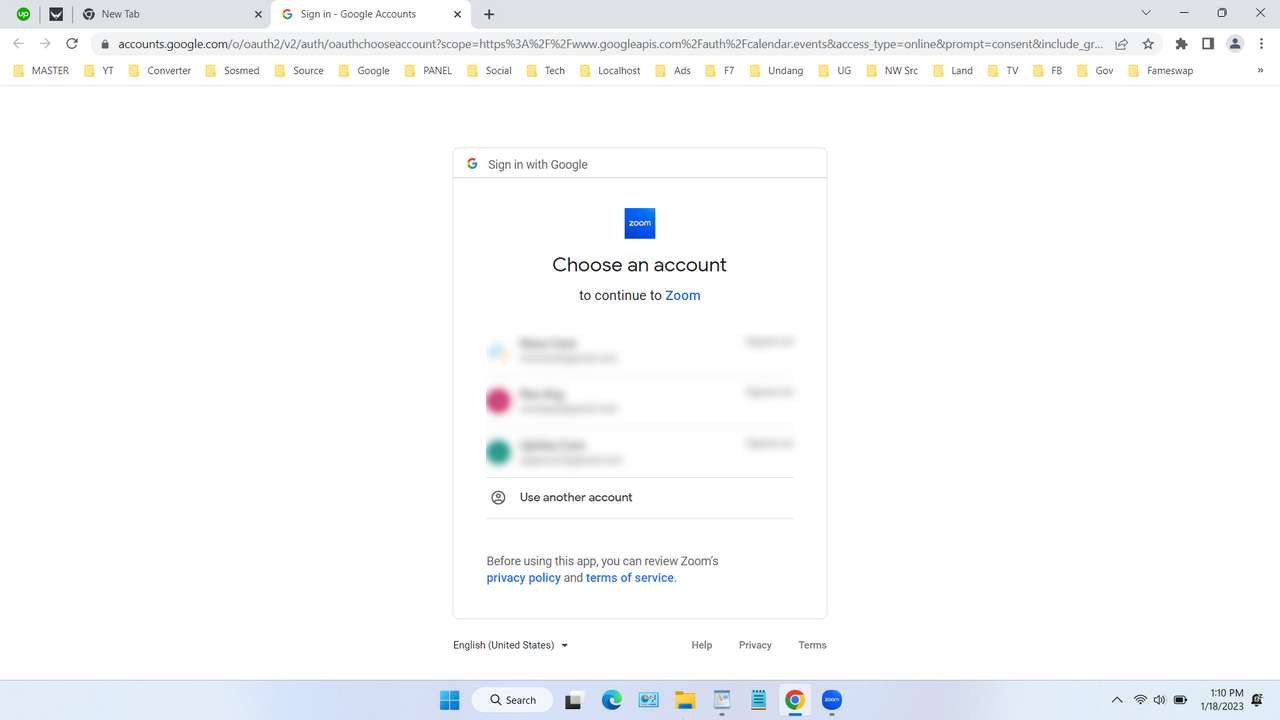
Task: Close the Google Accounts sign-in tab
Action: click(458, 14)
